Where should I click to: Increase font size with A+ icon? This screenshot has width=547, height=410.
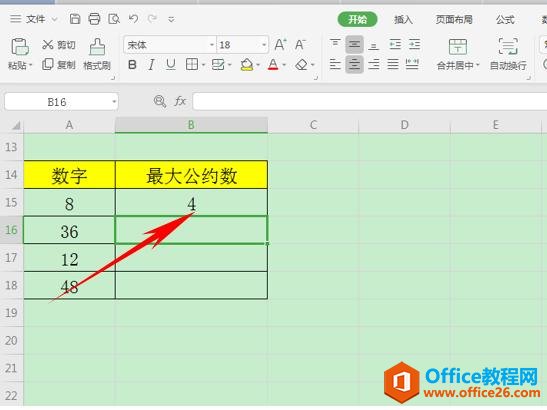(280, 45)
